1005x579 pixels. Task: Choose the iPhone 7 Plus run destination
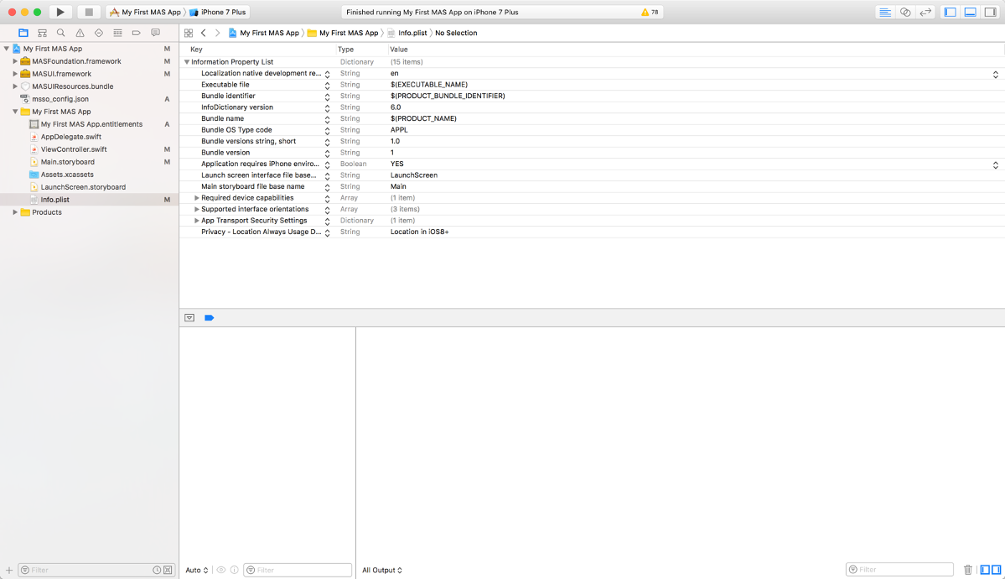point(218,12)
